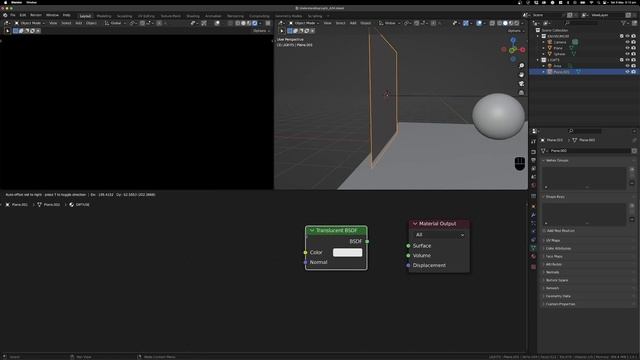
Task: Click the Select menu in left viewport header
Action: point(66,23)
